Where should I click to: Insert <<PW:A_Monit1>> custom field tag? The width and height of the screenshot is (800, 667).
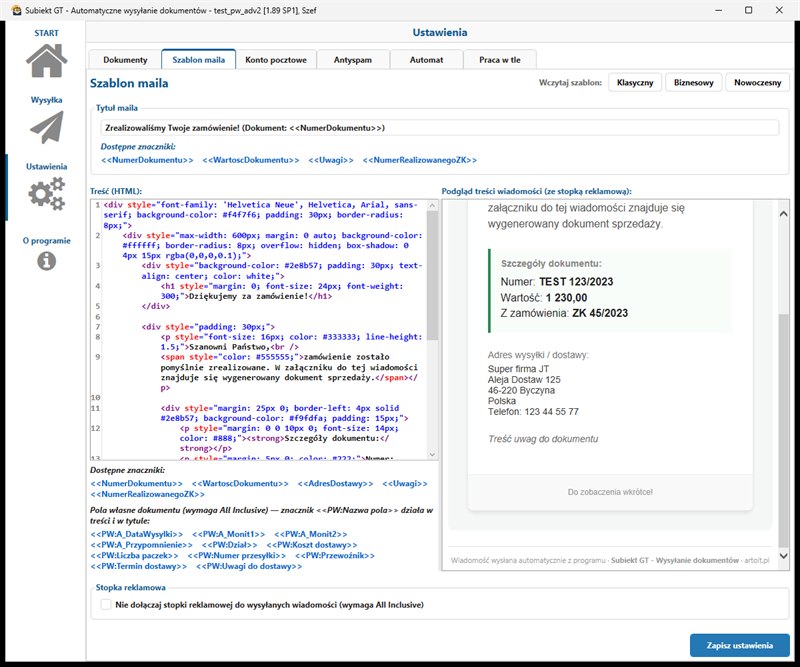pos(229,534)
